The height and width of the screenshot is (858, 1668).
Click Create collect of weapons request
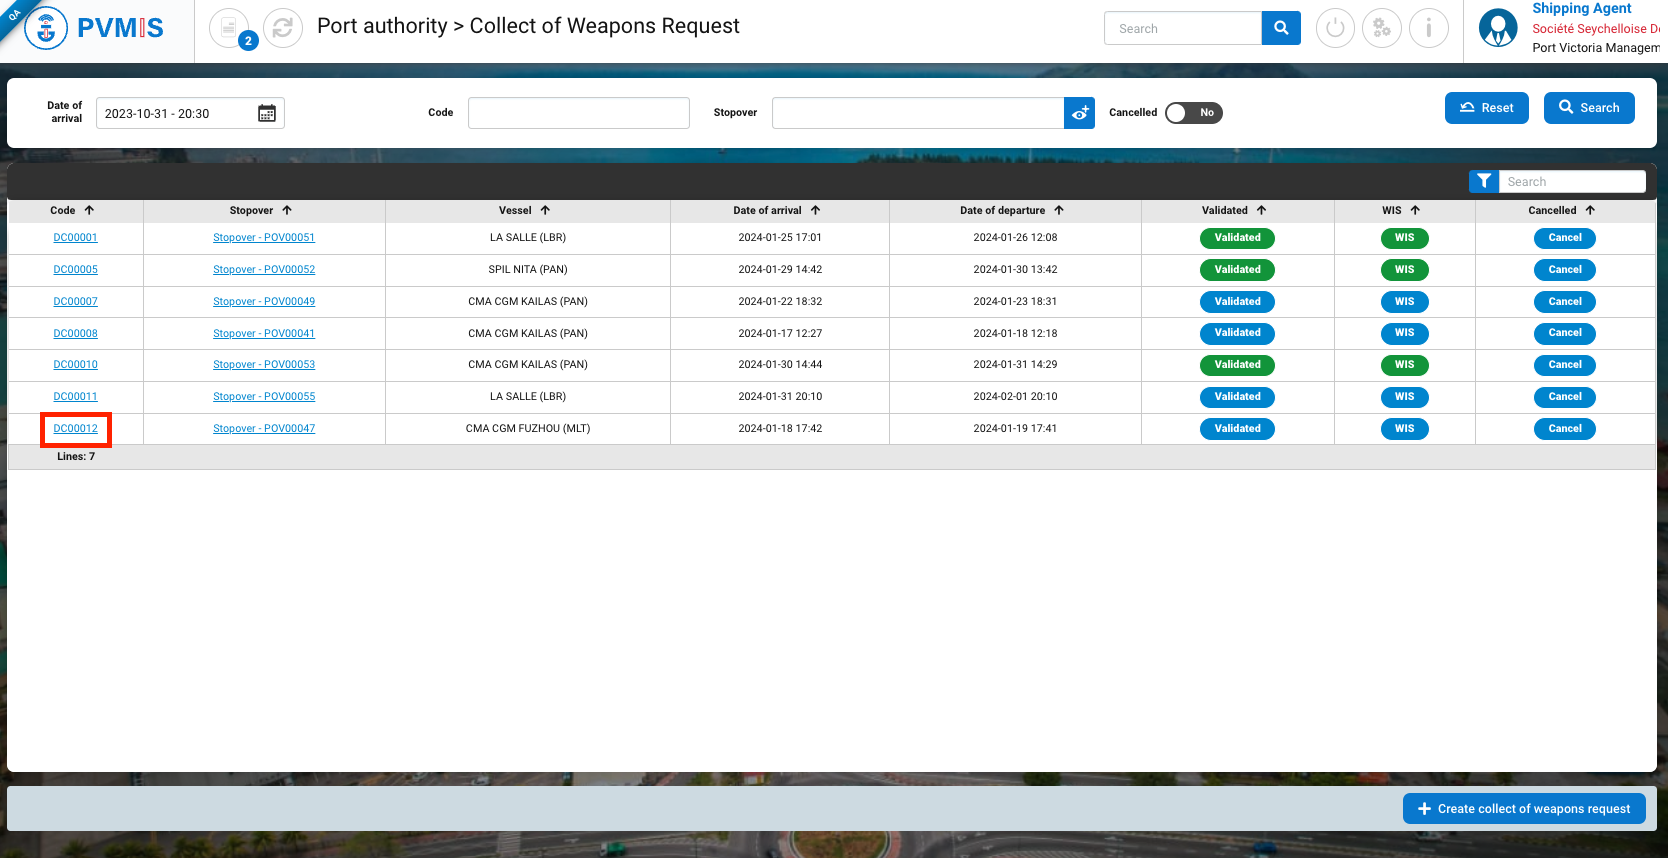coord(1523,809)
